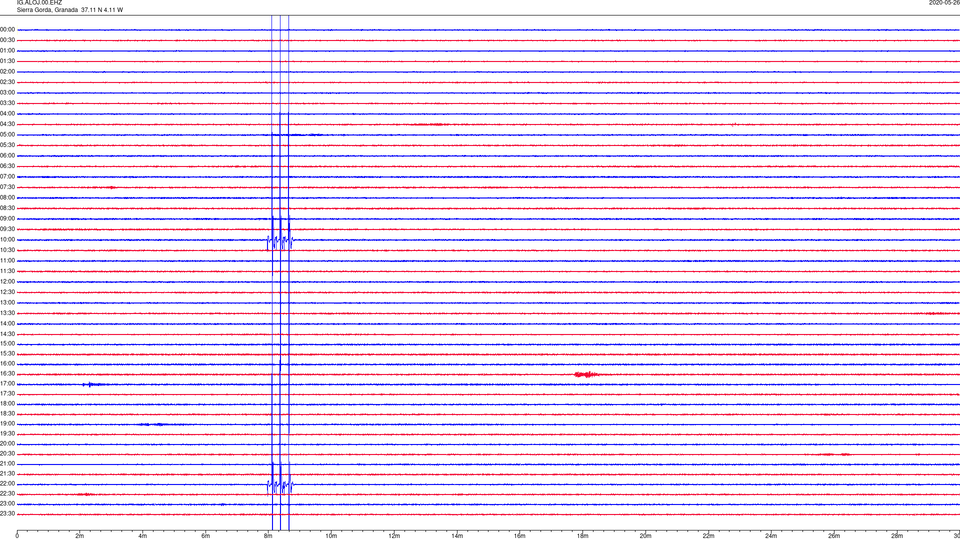Screen dimensions: 960x540
Task: Select the 12:30 trace time label
Action: [7, 292]
